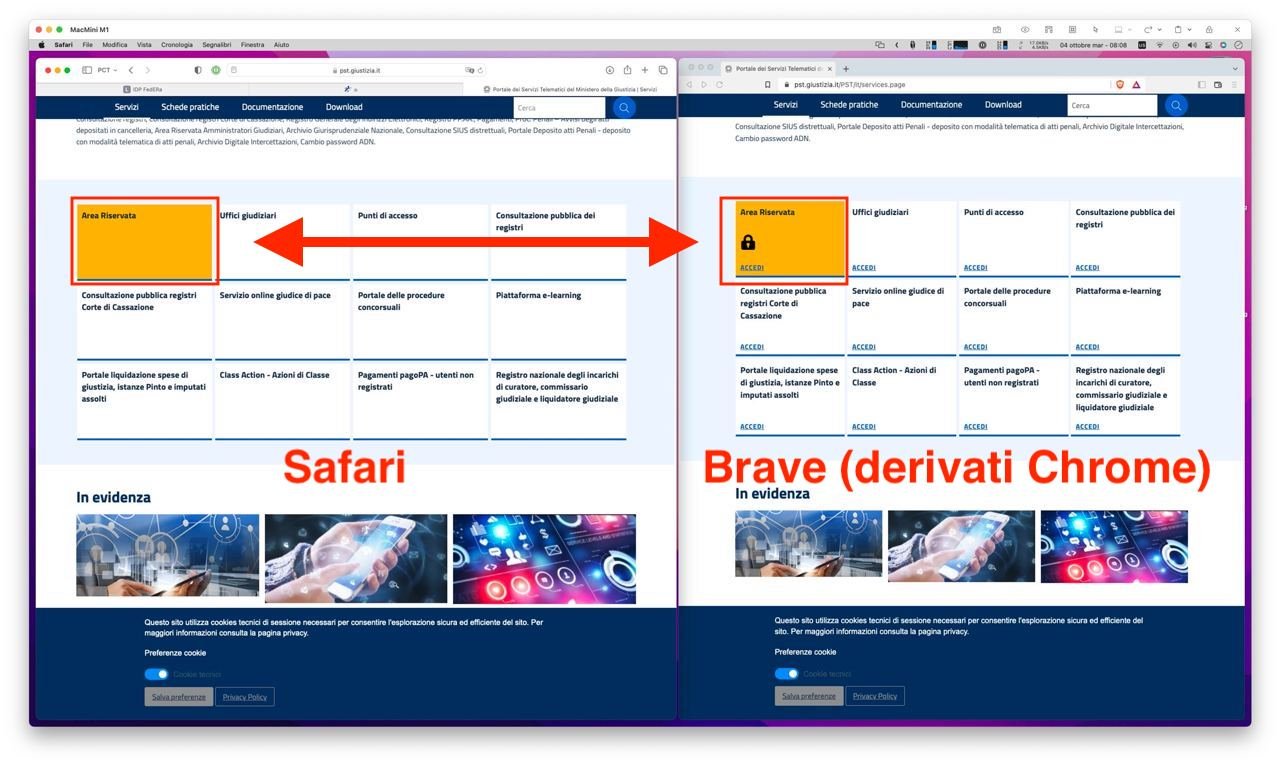Click the Cerca search field in Safari

tap(559, 107)
